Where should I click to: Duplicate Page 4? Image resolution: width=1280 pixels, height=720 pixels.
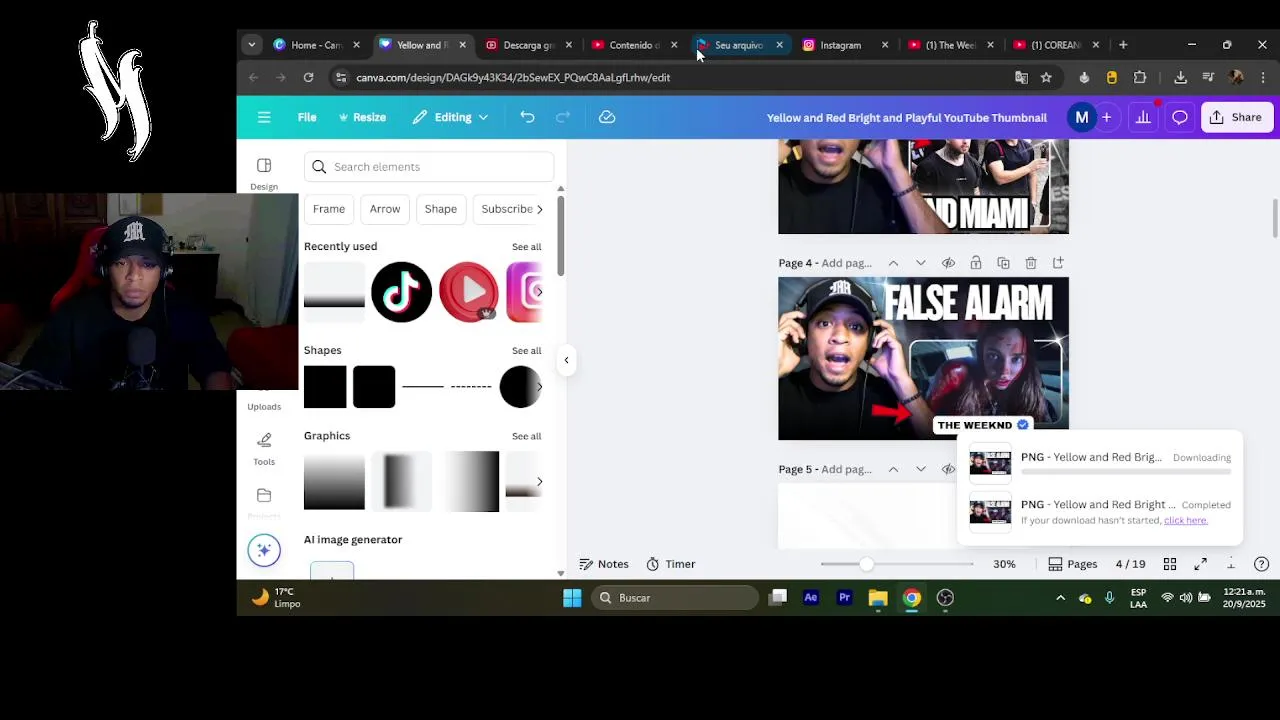pyautogui.click(x=1003, y=263)
